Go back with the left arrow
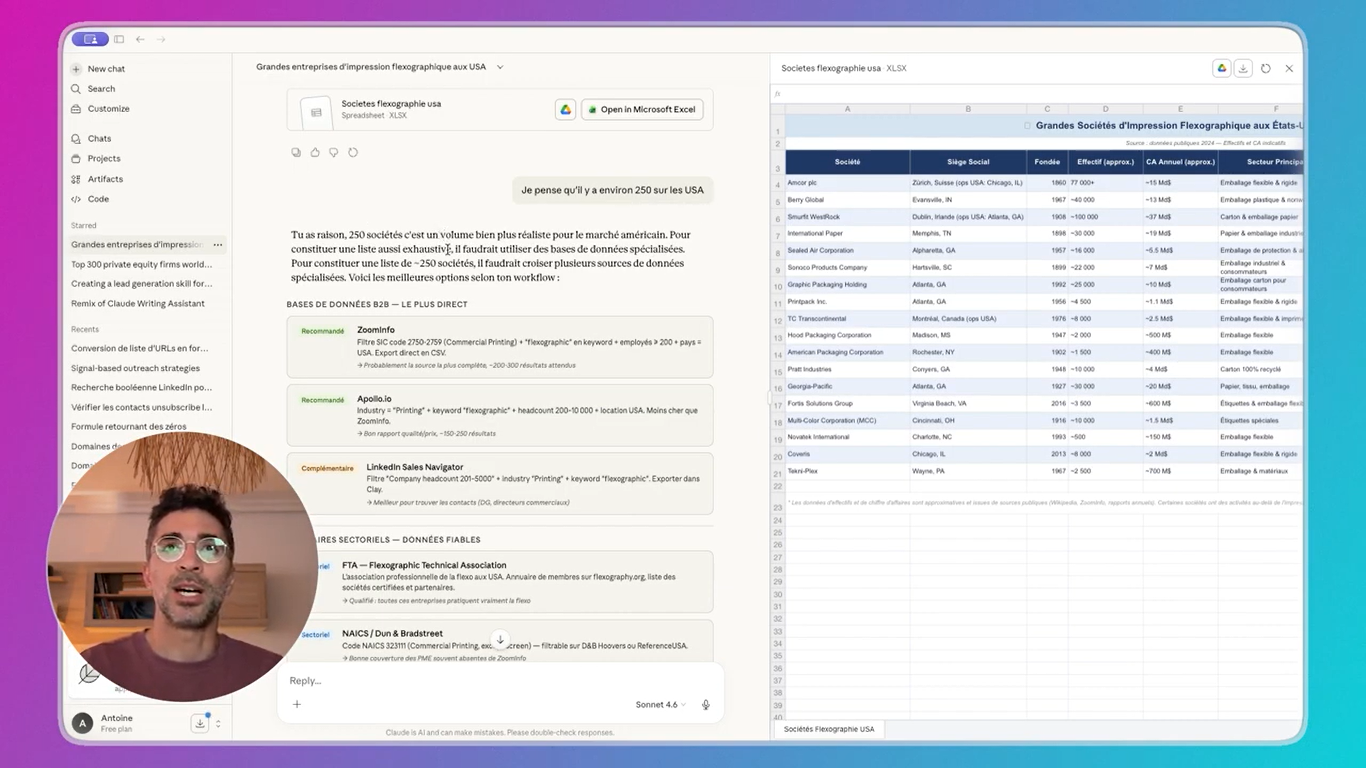Viewport: 1366px width, 768px height. point(140,39)
